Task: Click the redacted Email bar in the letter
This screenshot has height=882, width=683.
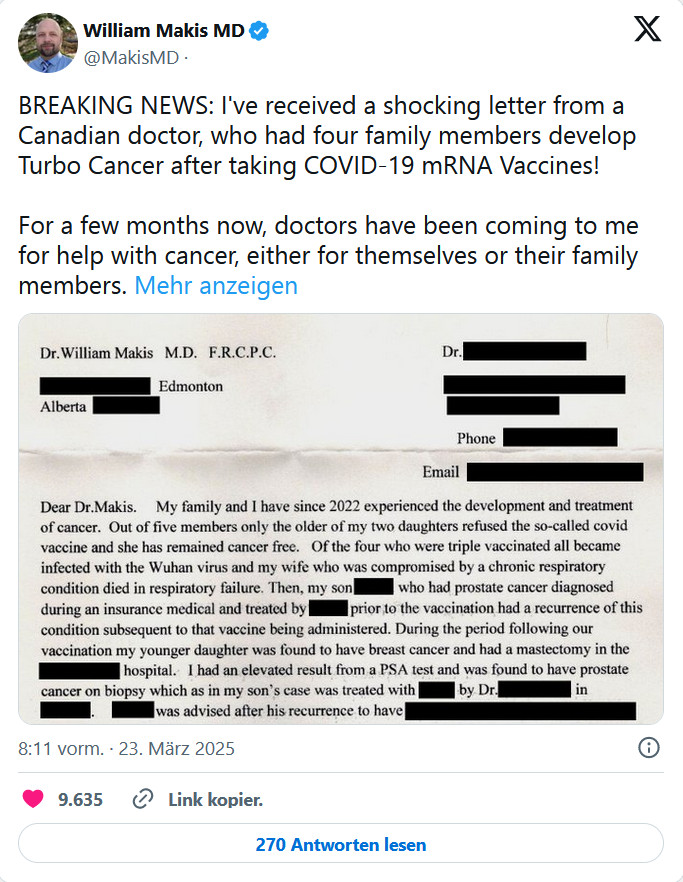Action: (x=554, y=472)
